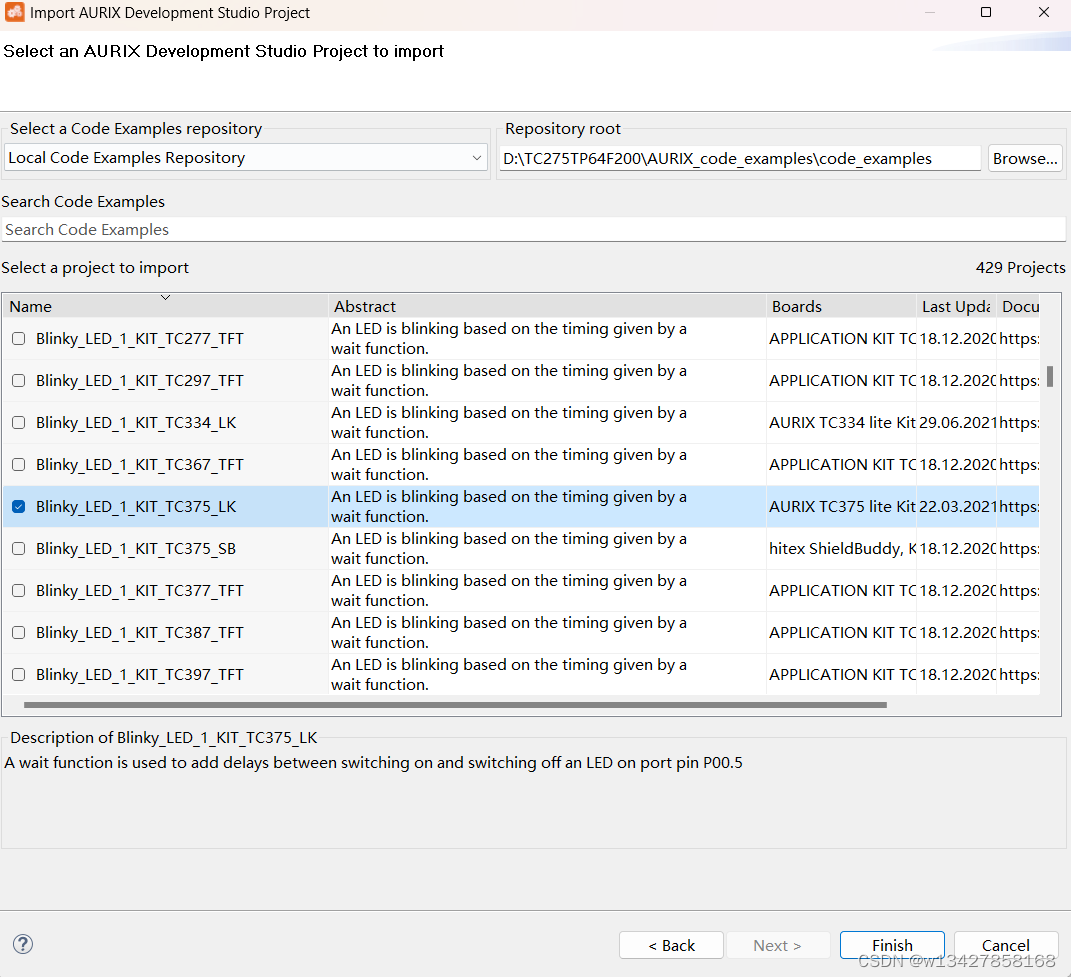Click the 29.06.2021 last update cell
The width and height of the screenshot is (1071, 977).
click(x=958, y=423)
